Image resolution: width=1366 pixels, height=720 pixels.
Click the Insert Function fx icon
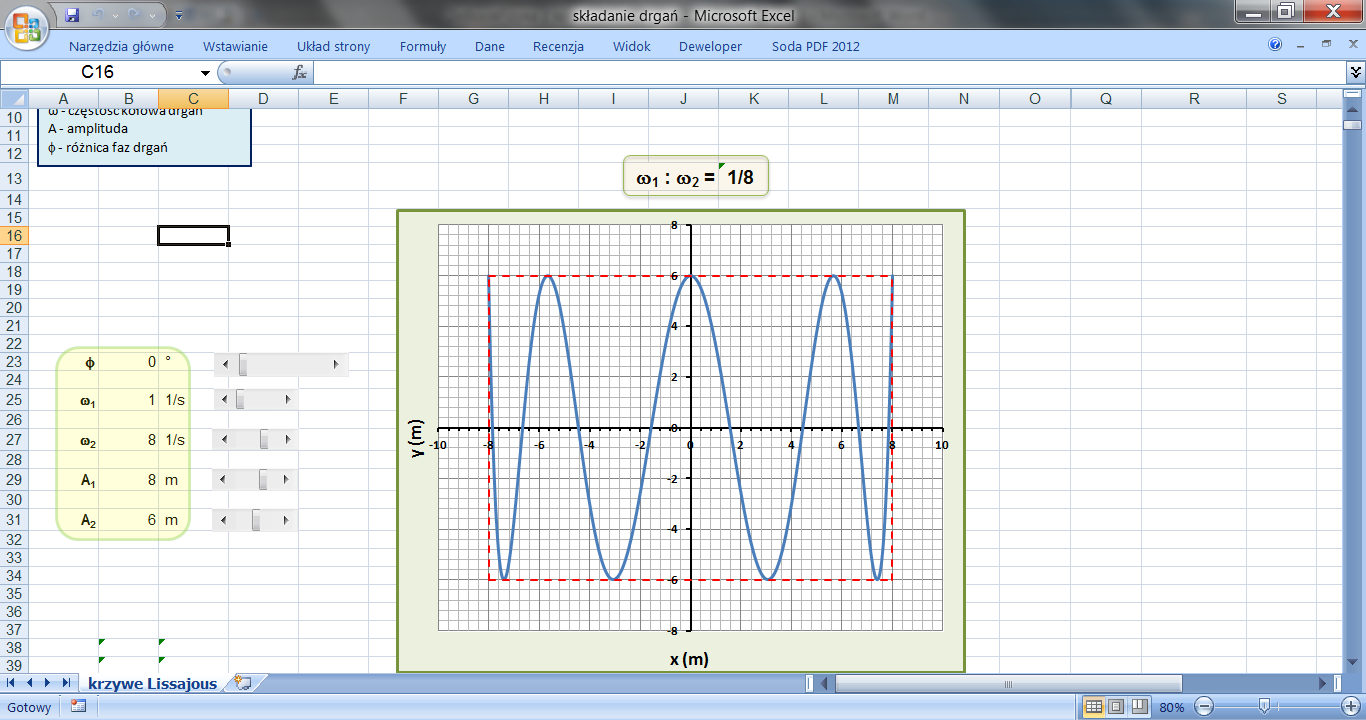299,72
